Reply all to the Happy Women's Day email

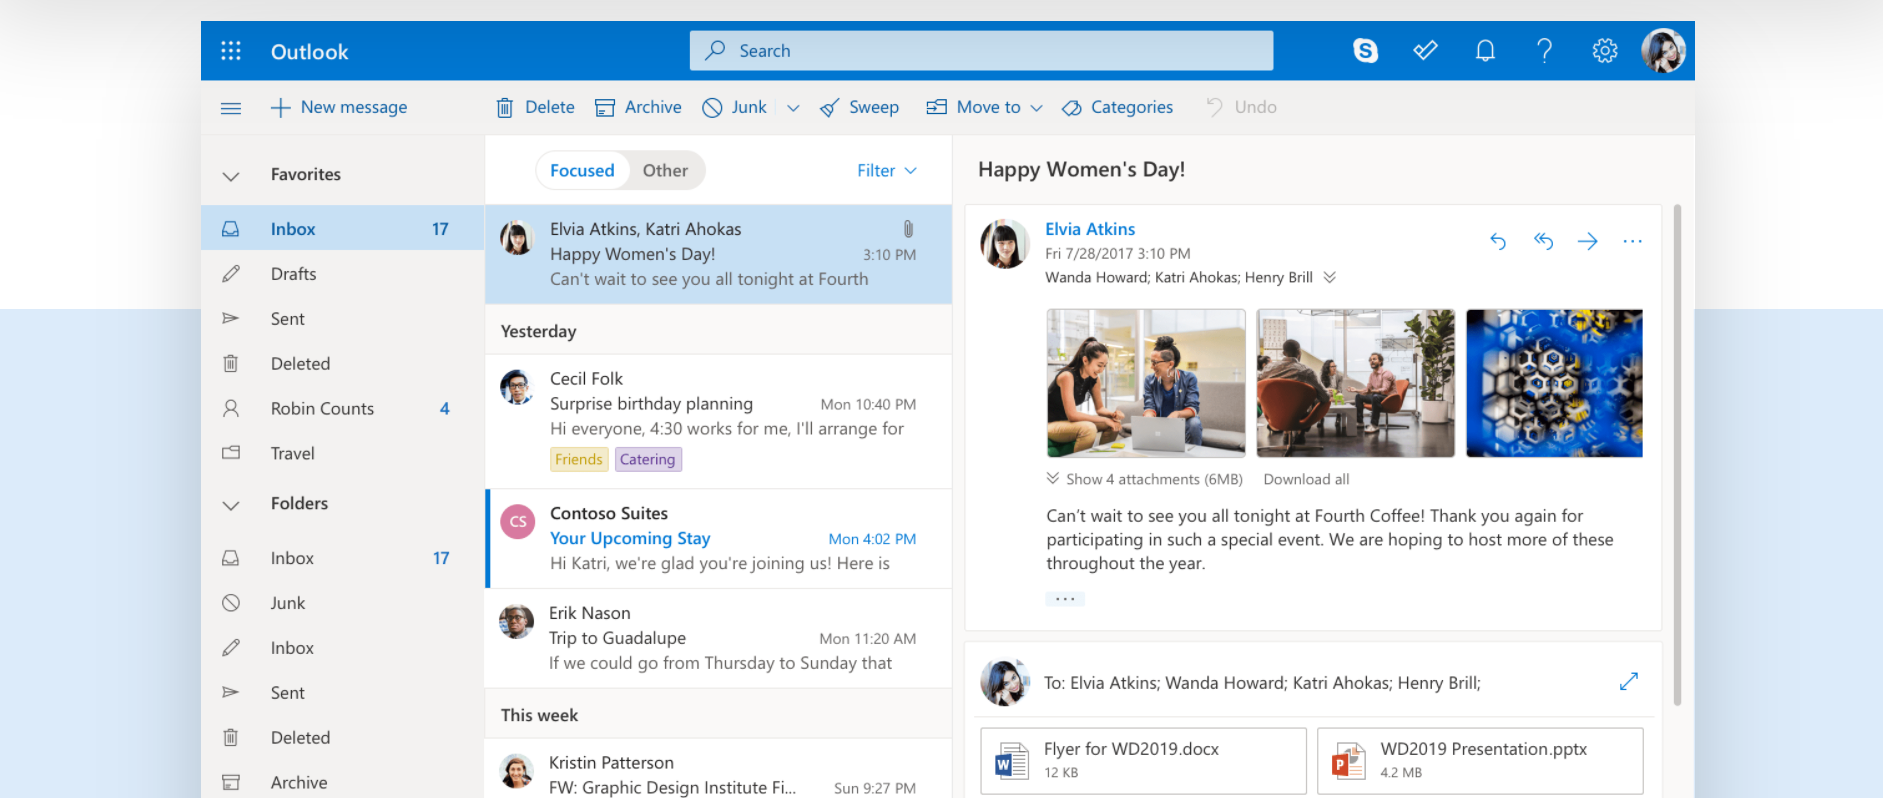(x=1543, y=241)
